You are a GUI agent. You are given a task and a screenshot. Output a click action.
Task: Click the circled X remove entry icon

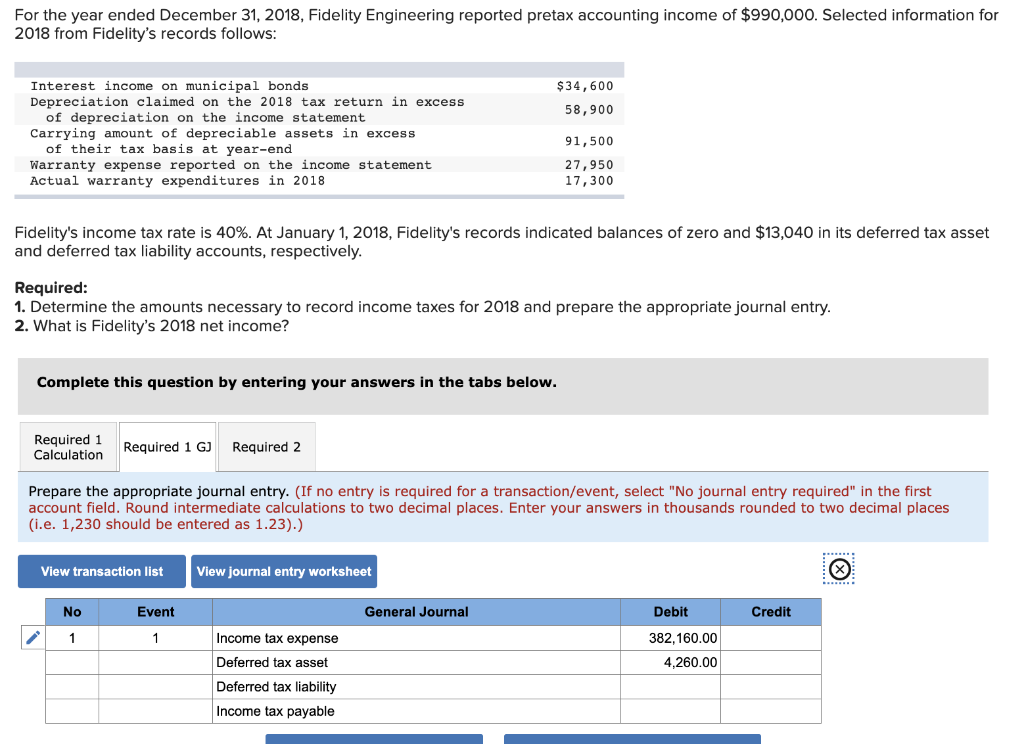838,568
